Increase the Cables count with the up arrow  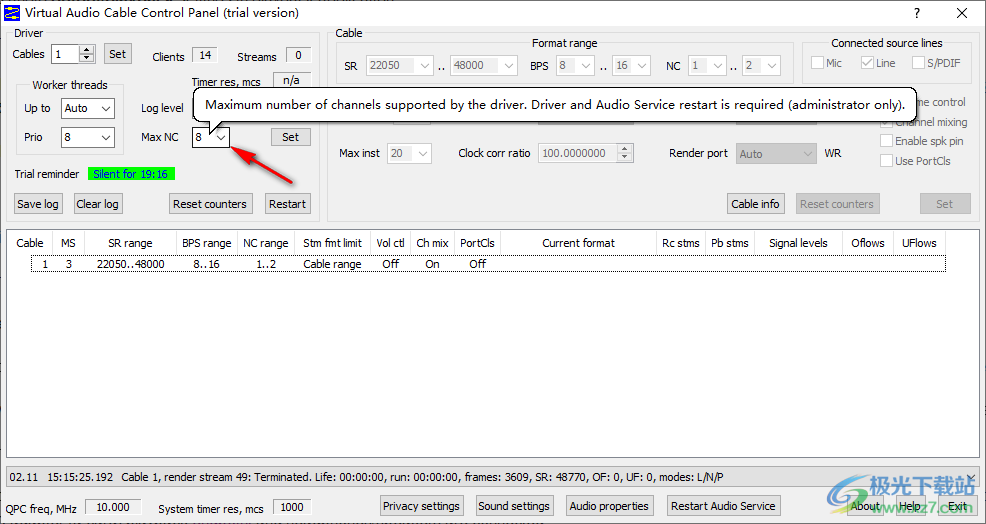87,50
